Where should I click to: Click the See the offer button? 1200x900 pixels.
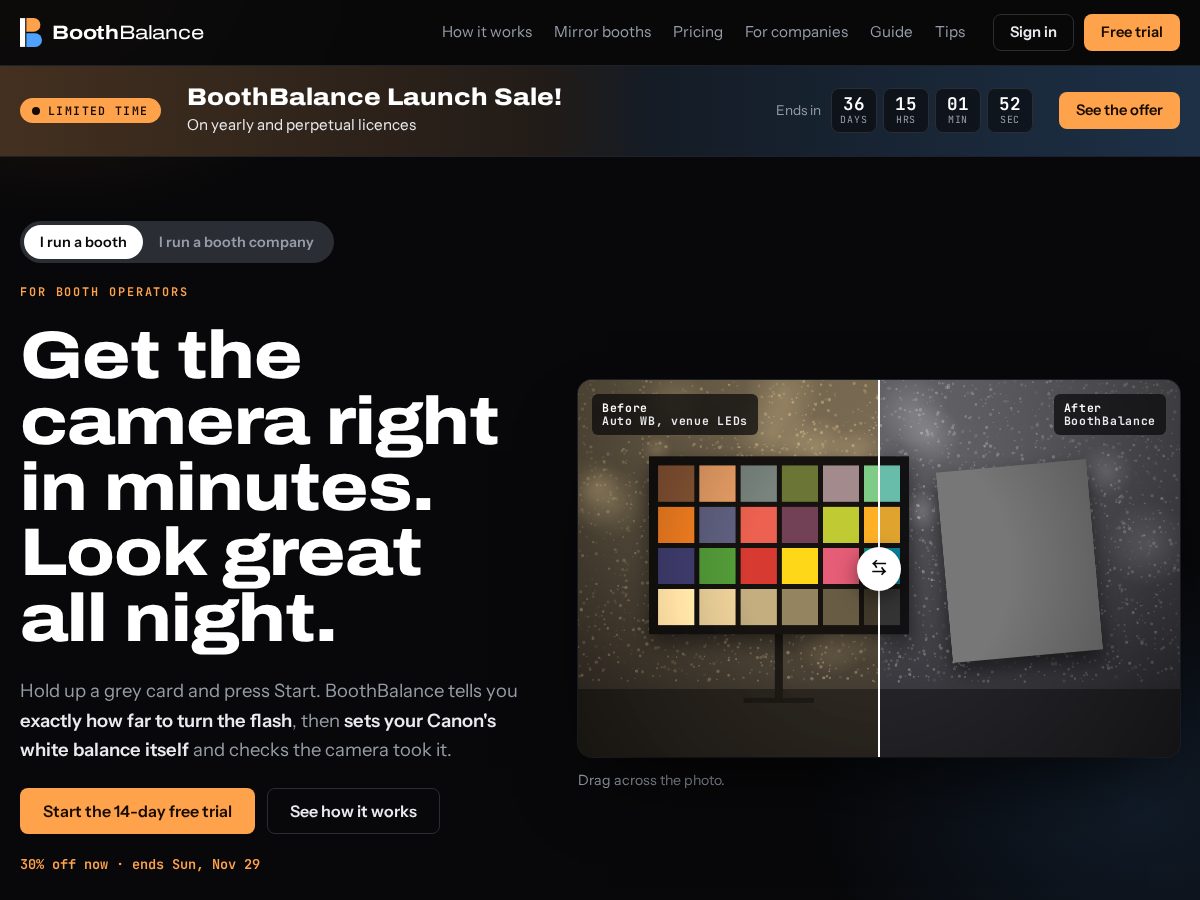(1119, 110)
